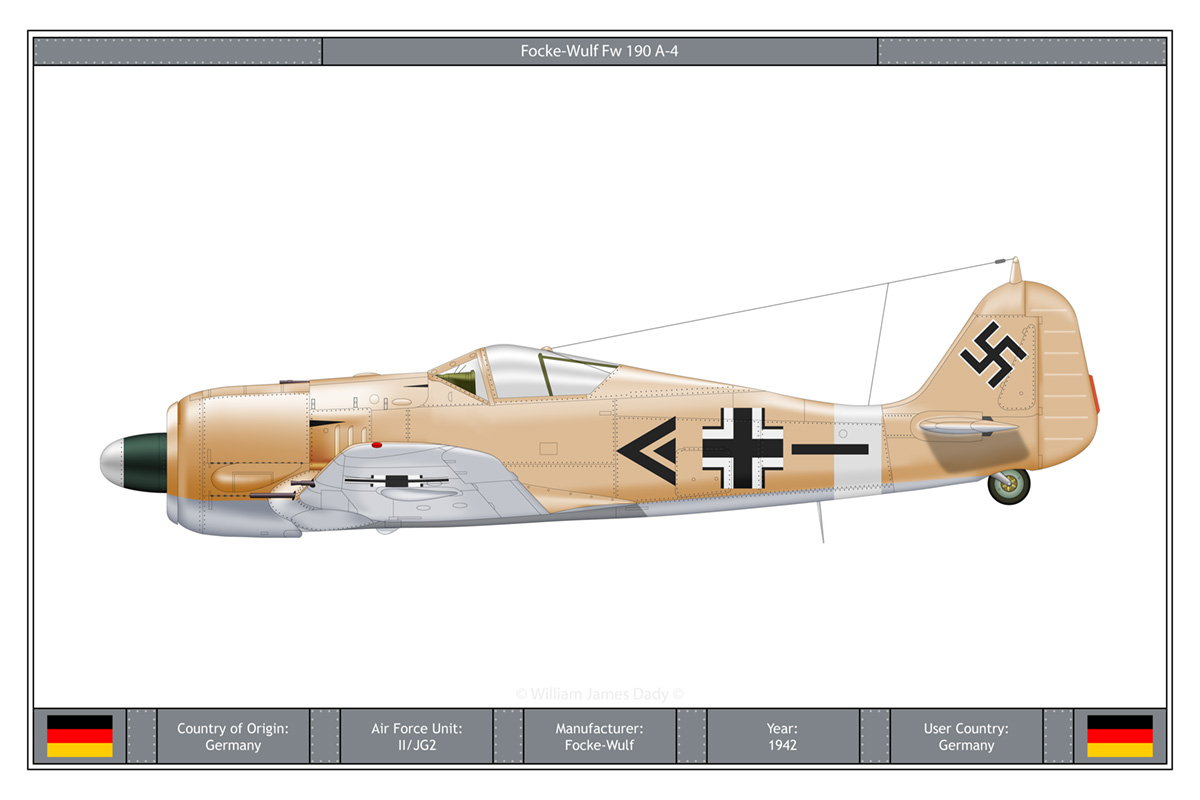Click the title text Focke-Wulf Fw 190 A-4

click(x=599, y=51)
